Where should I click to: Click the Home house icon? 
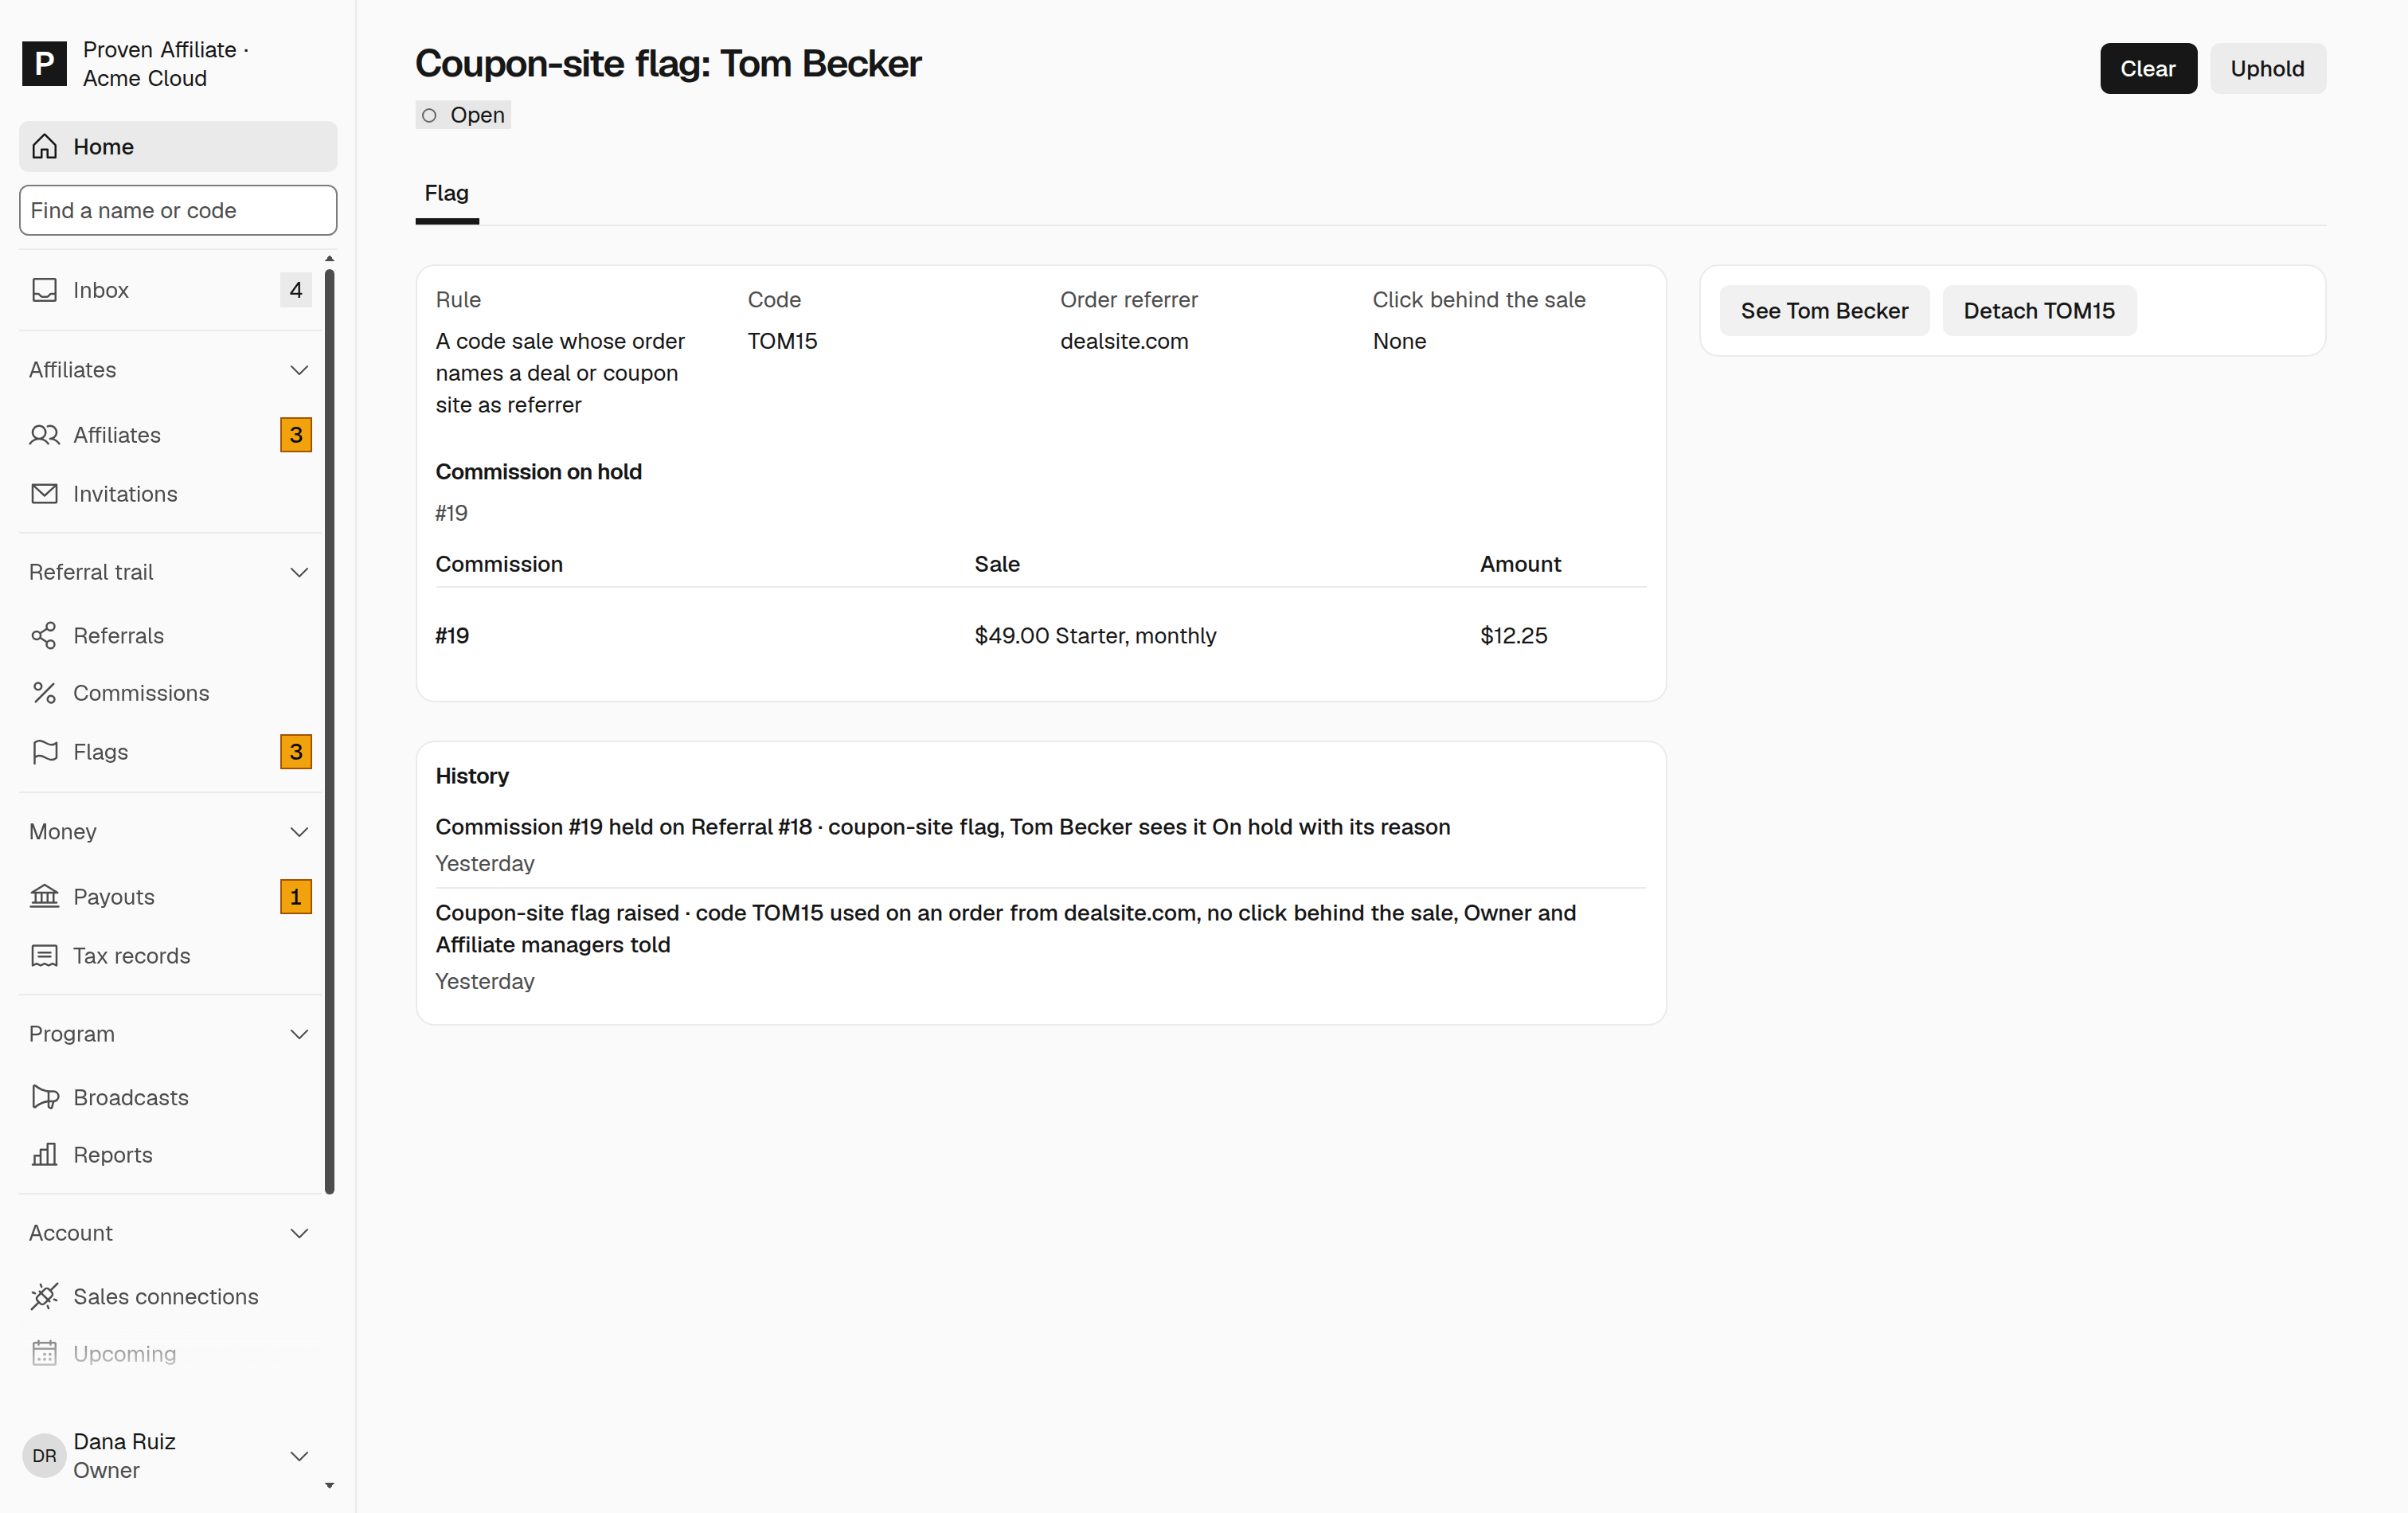(44, 147)
